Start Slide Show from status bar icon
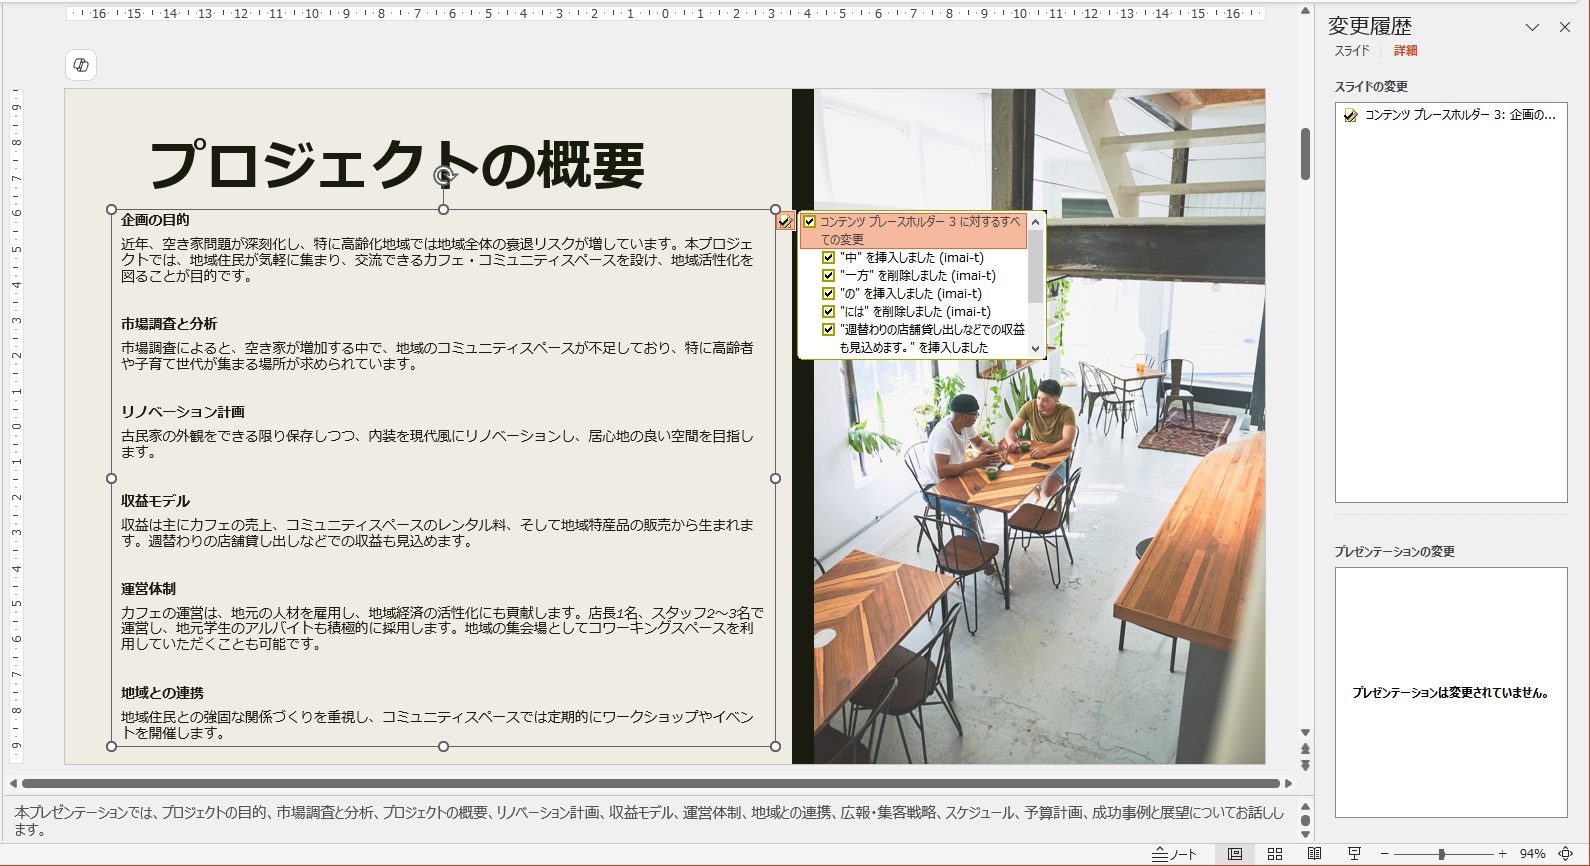 click(x=1354, y=854)
